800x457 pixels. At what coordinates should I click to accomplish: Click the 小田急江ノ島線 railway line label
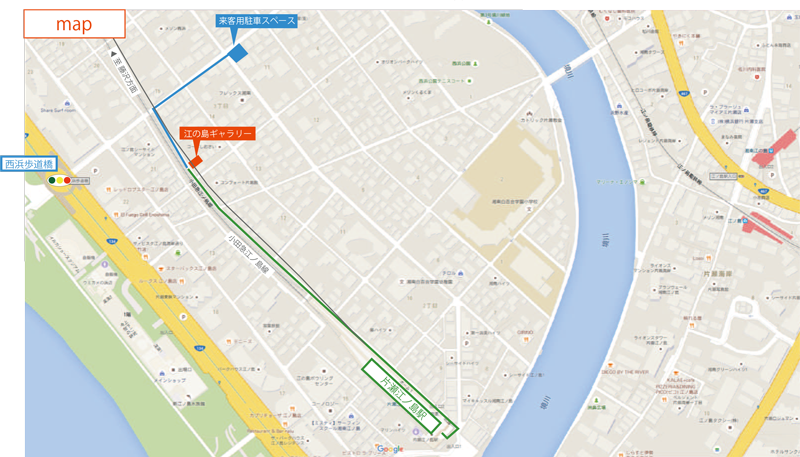pyautogui.click(x=248, y=255)
